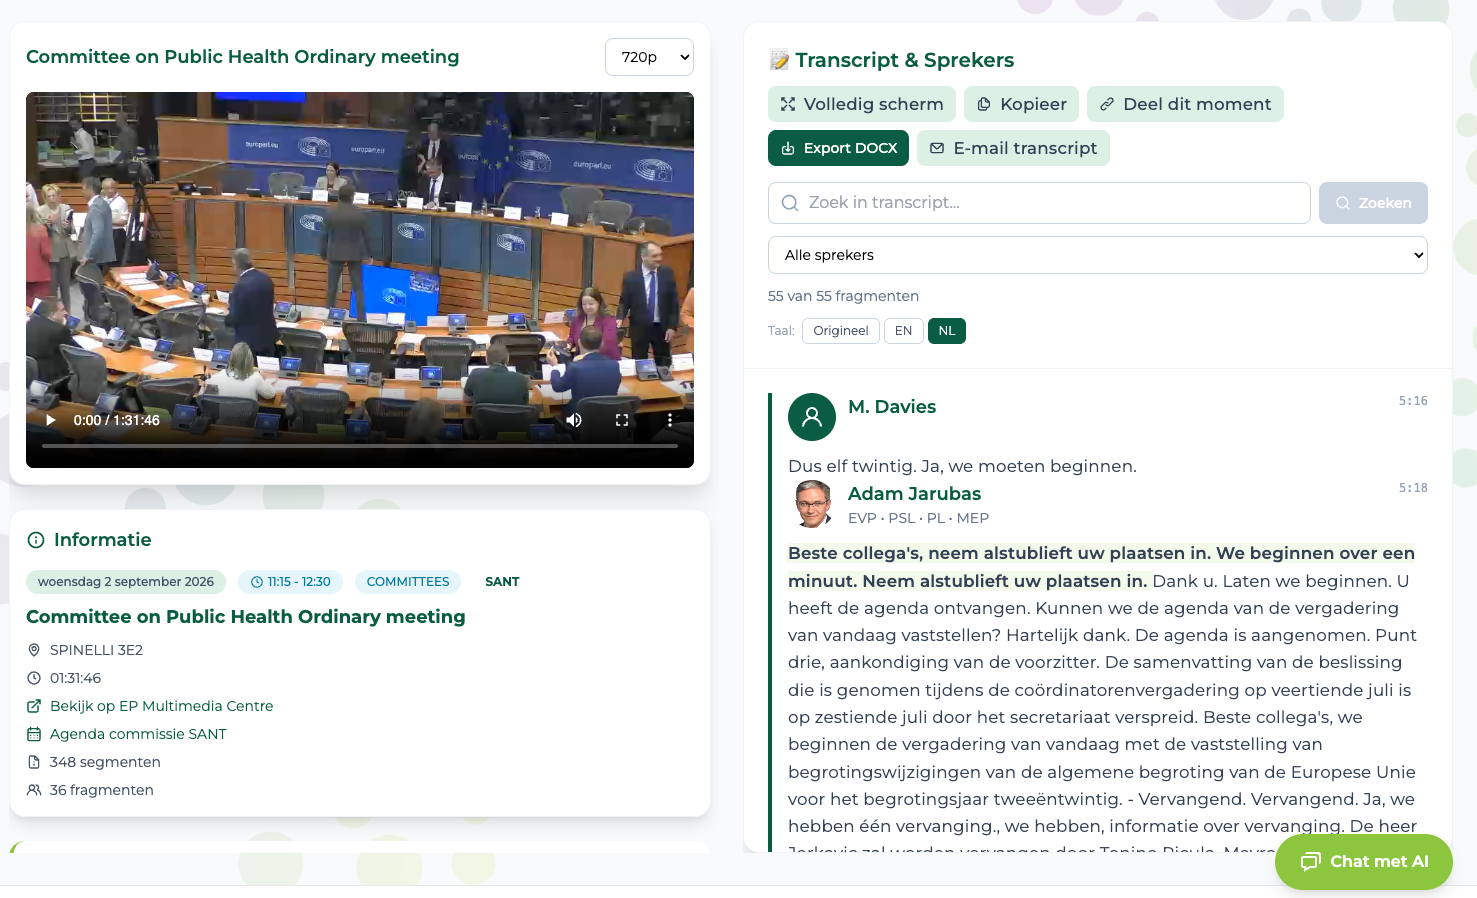The width and height of the screenshot is (1477, 898).
Task: Click EVP · PSL · PL · MEP affiliation text
Action: (x=918, y=518)
